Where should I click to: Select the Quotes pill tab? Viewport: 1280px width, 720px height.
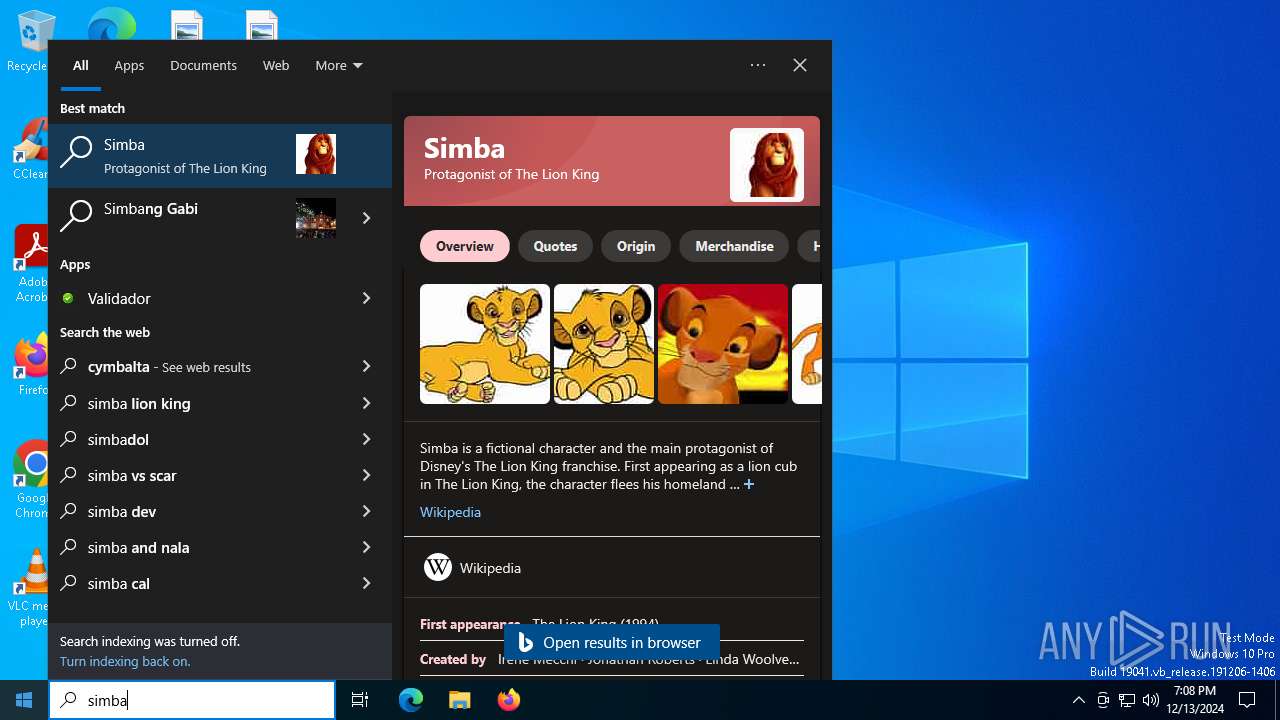coord(555,246)
